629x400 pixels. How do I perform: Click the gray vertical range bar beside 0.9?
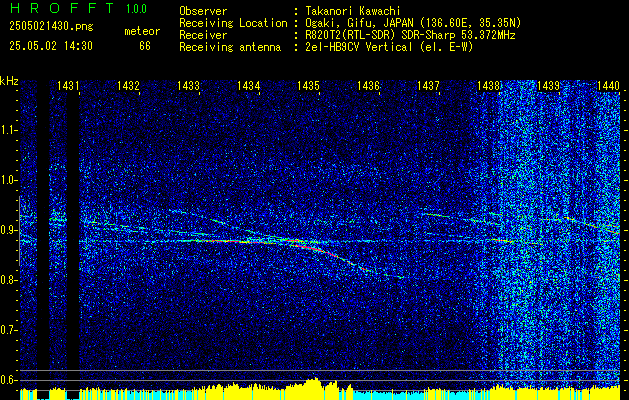19,231
